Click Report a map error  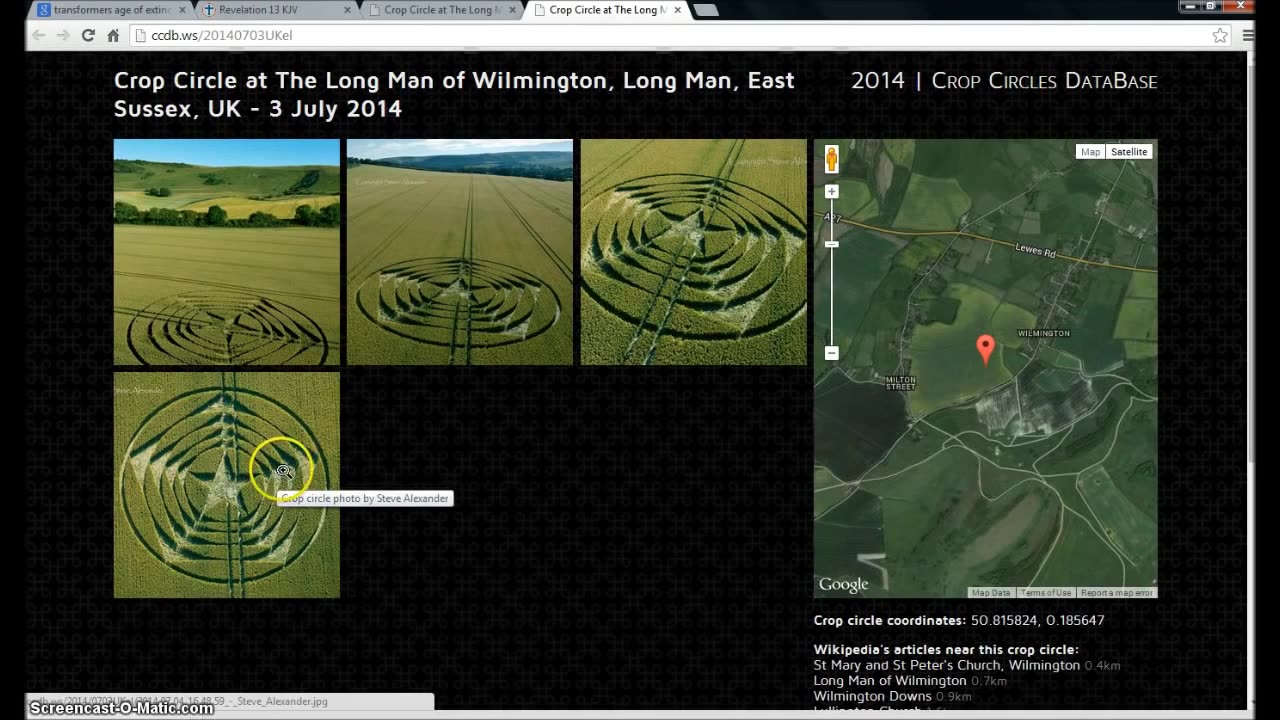(x=1117, y=593)
